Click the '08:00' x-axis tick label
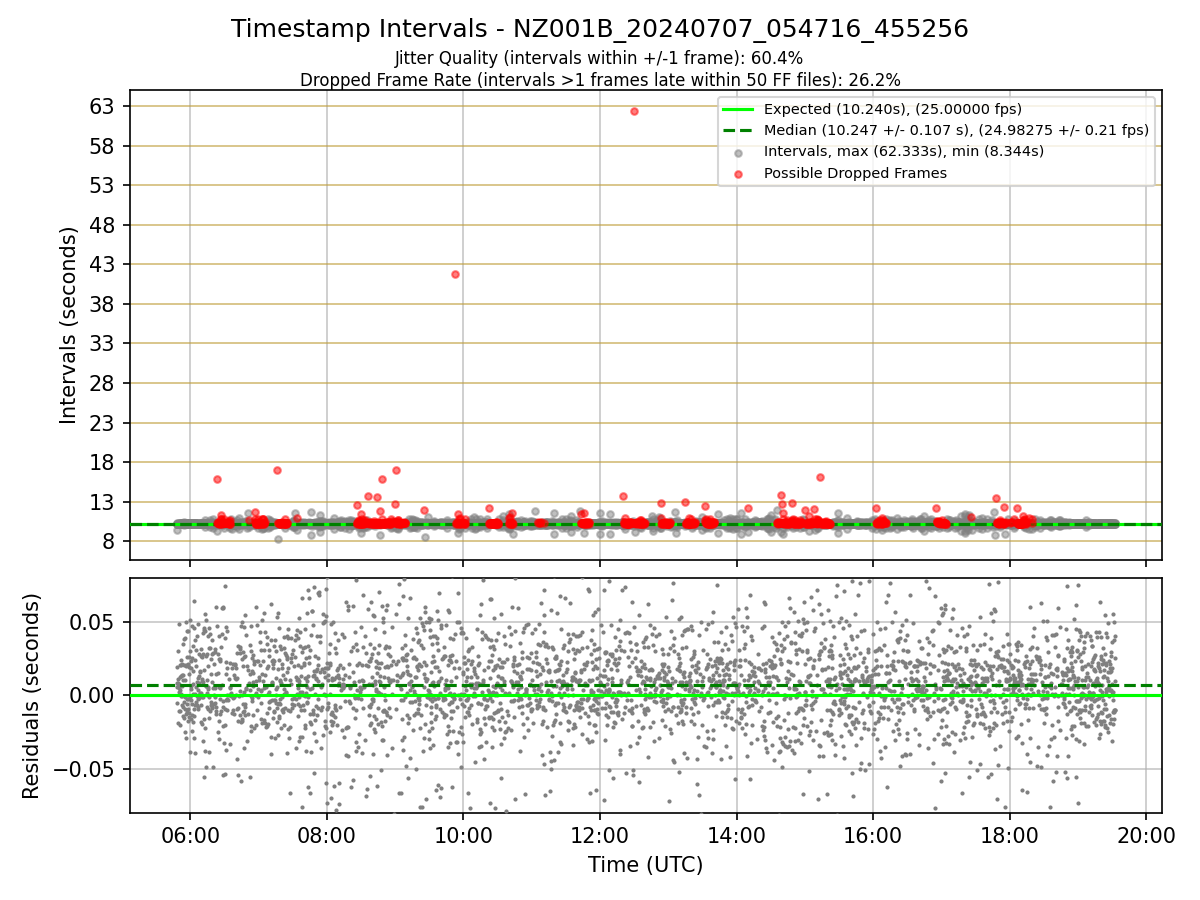This screenshot has width=1200, height=900. (326, 833)
